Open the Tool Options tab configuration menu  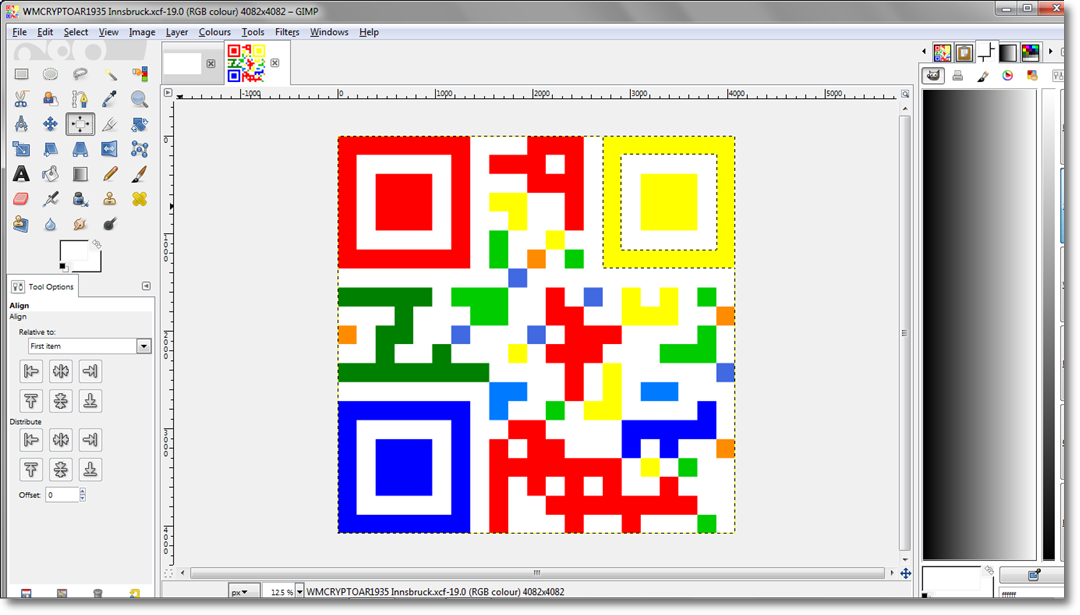(x=146, y=286)
